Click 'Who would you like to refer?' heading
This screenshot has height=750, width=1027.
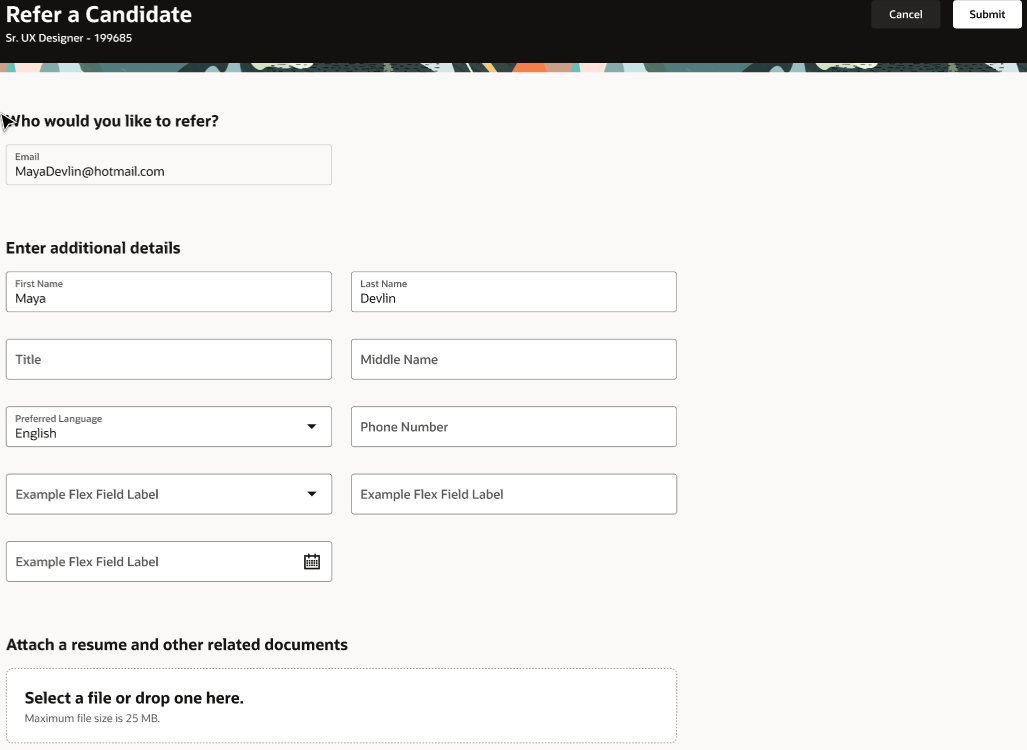pyautogui.click(x=112, y=121)
